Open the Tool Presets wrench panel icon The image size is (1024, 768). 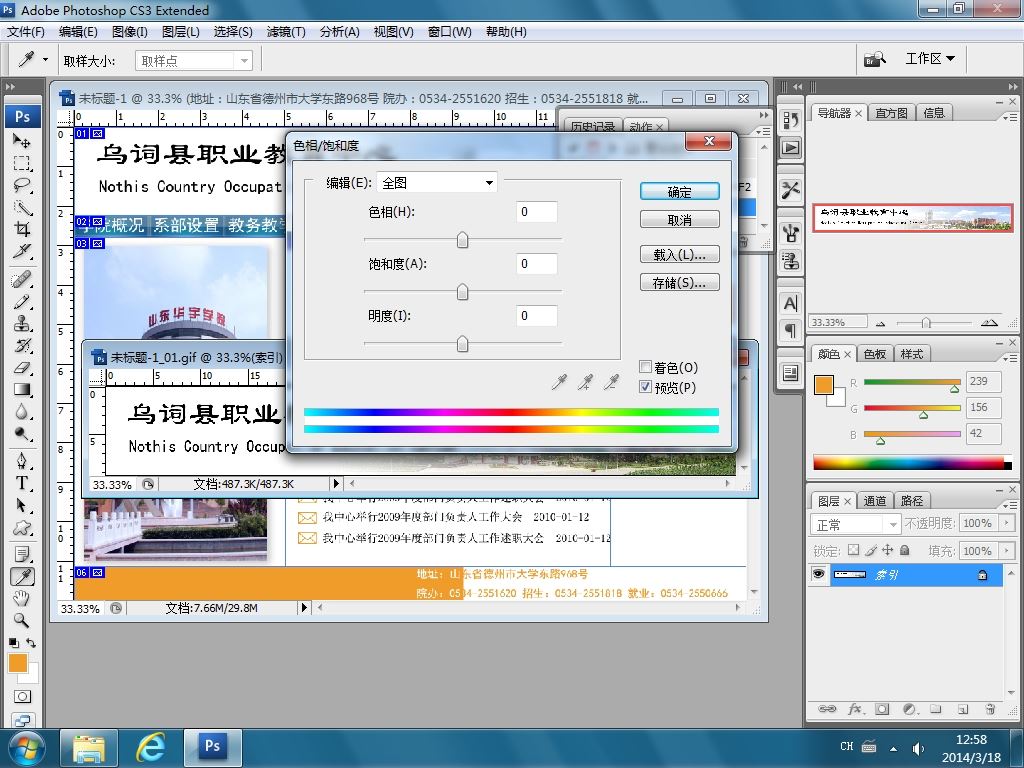point(790,190)
